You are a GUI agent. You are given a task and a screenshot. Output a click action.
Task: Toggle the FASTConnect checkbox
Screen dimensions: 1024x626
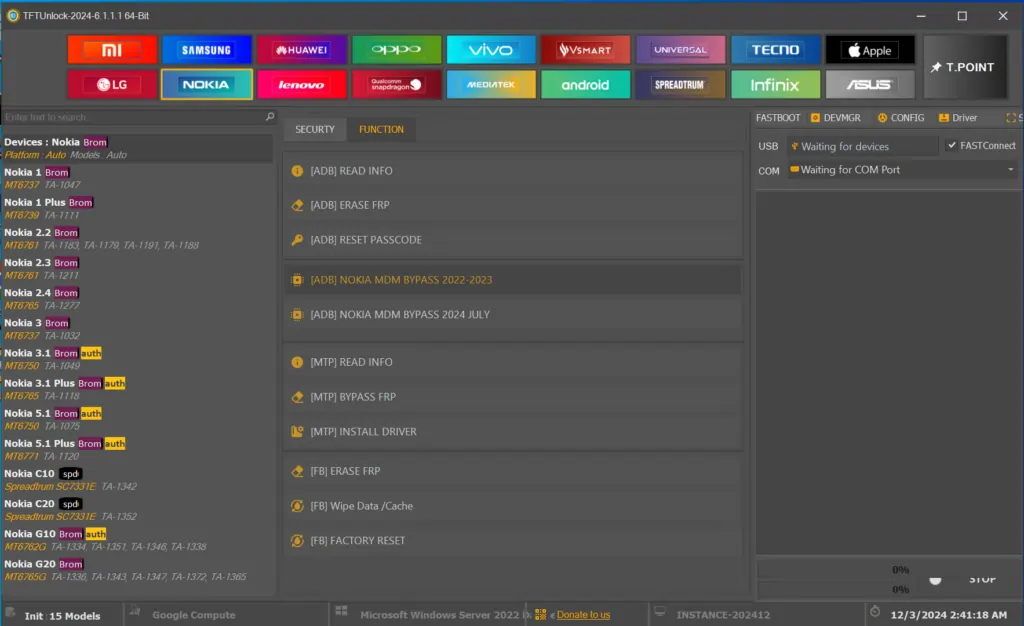[x=951, y=146]
